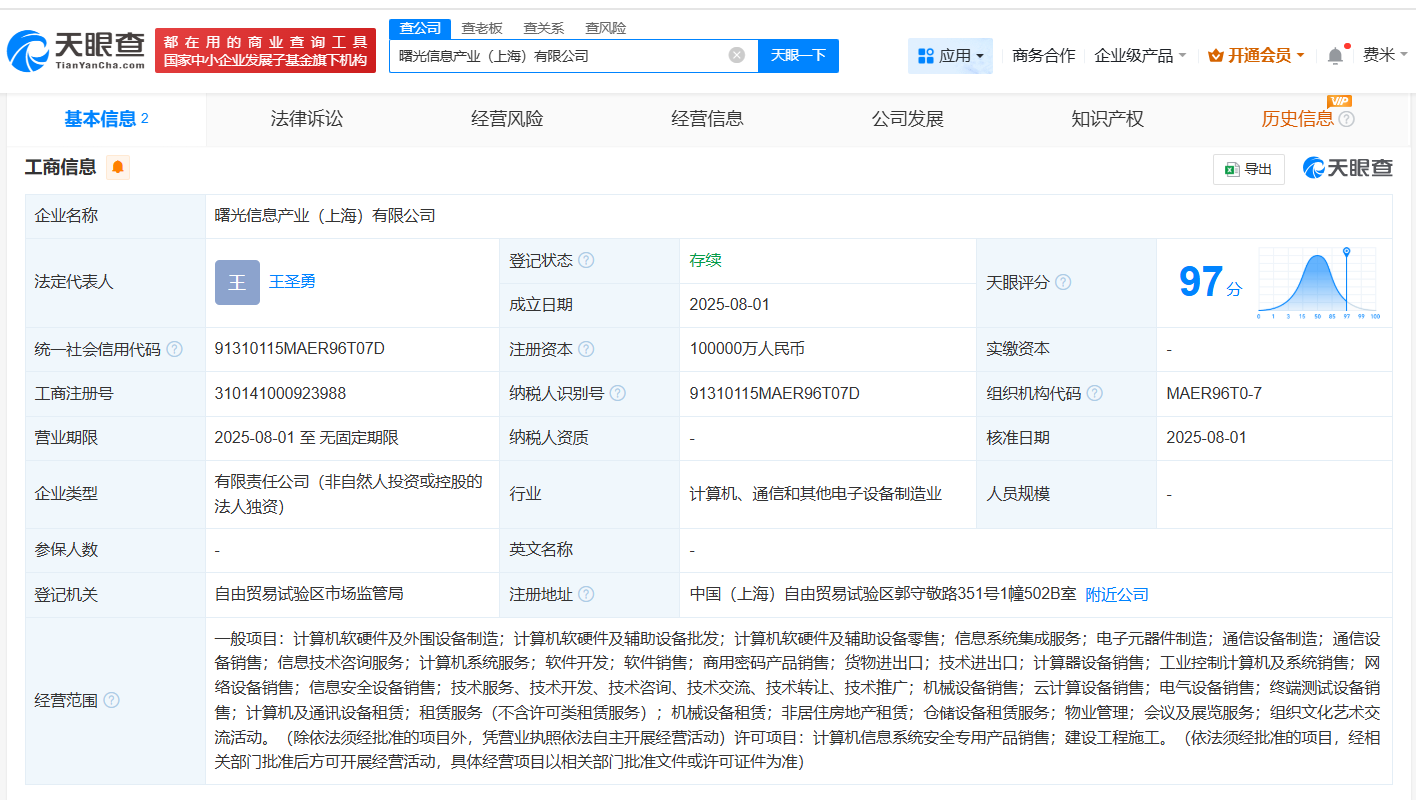Click the help icon beside 注册资本
This screenshot has height=800, width=1416.
588,349
